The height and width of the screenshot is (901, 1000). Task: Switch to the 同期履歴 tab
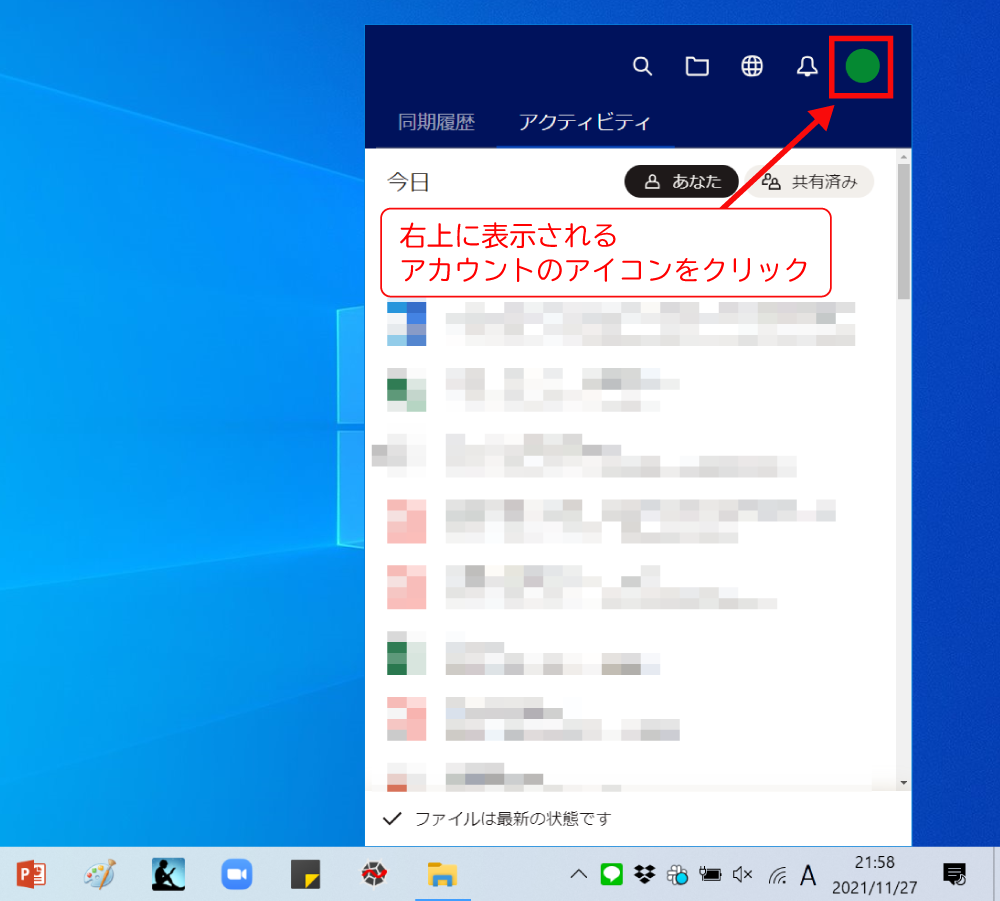coord(436,123)
